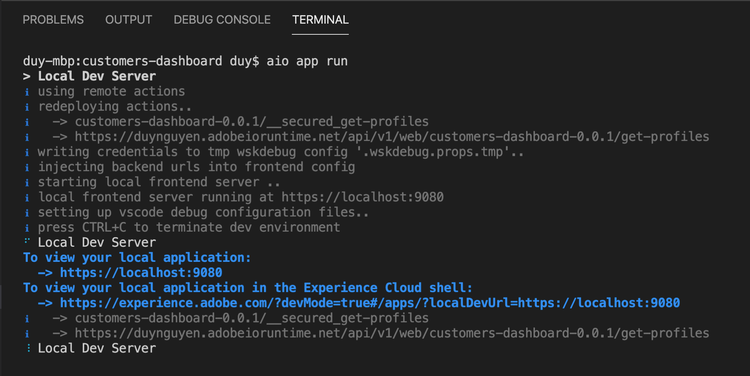Click the info icon before 'writing credentials to tmp'
Screen dimensions: 750x376
(x=27, y=152)
